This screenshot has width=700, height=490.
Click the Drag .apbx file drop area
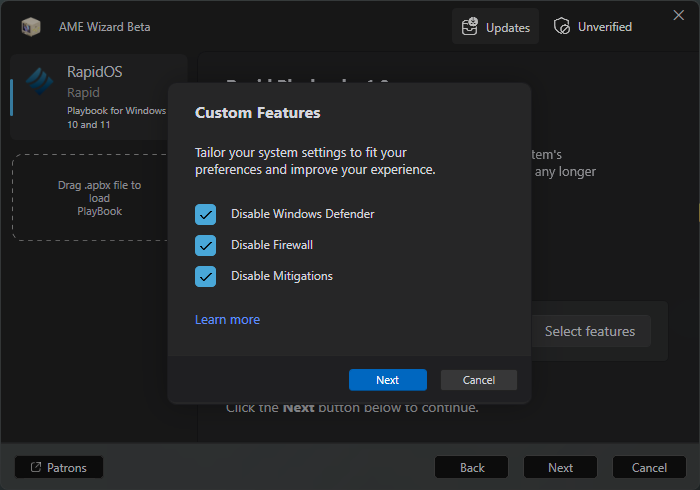coord(91,198)
